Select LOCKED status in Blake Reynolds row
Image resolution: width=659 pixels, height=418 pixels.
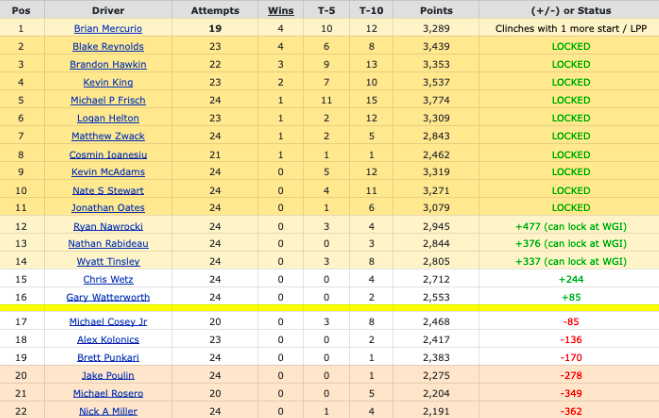coord(571,47)
